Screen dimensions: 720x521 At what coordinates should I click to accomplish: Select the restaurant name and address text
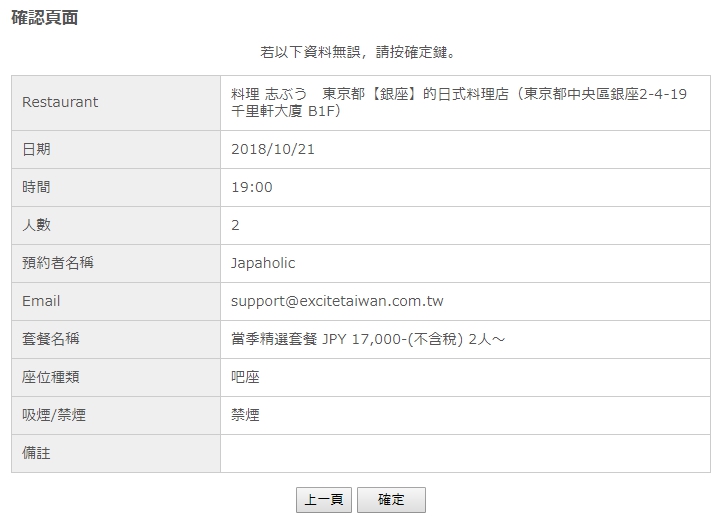459,102
